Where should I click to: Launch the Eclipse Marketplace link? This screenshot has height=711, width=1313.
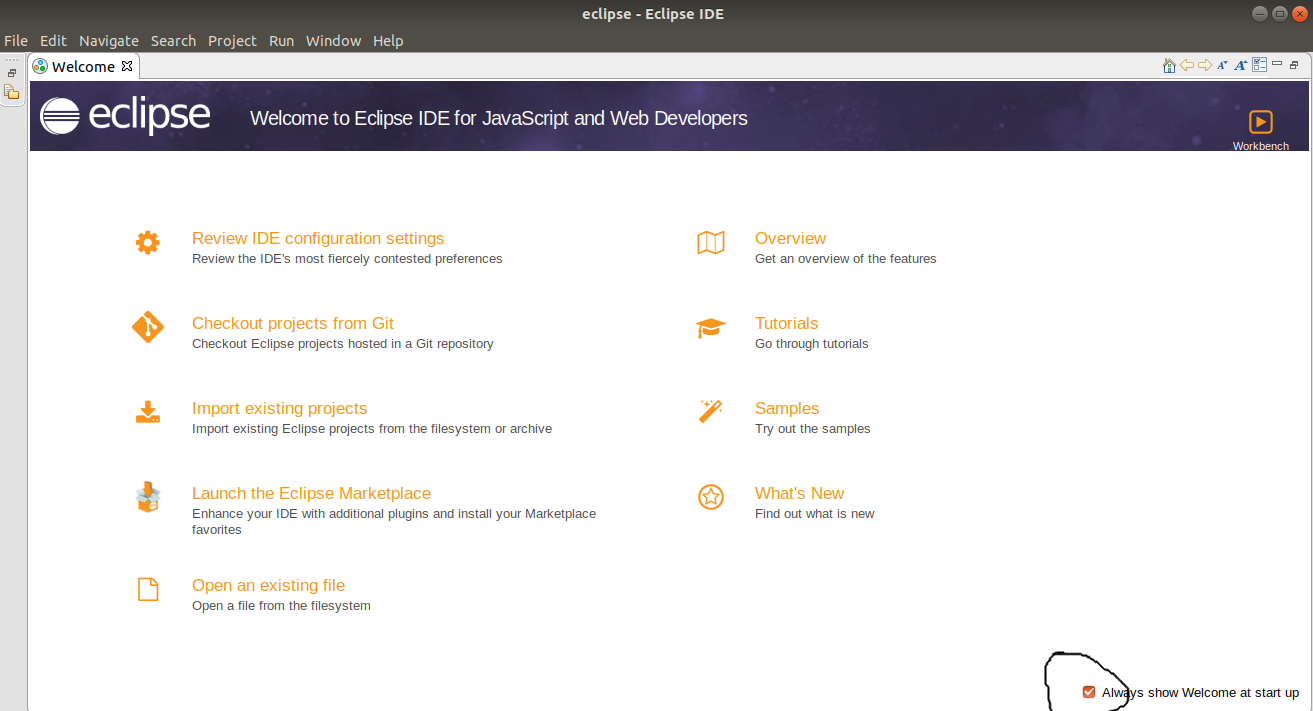(x=311, y=493)
